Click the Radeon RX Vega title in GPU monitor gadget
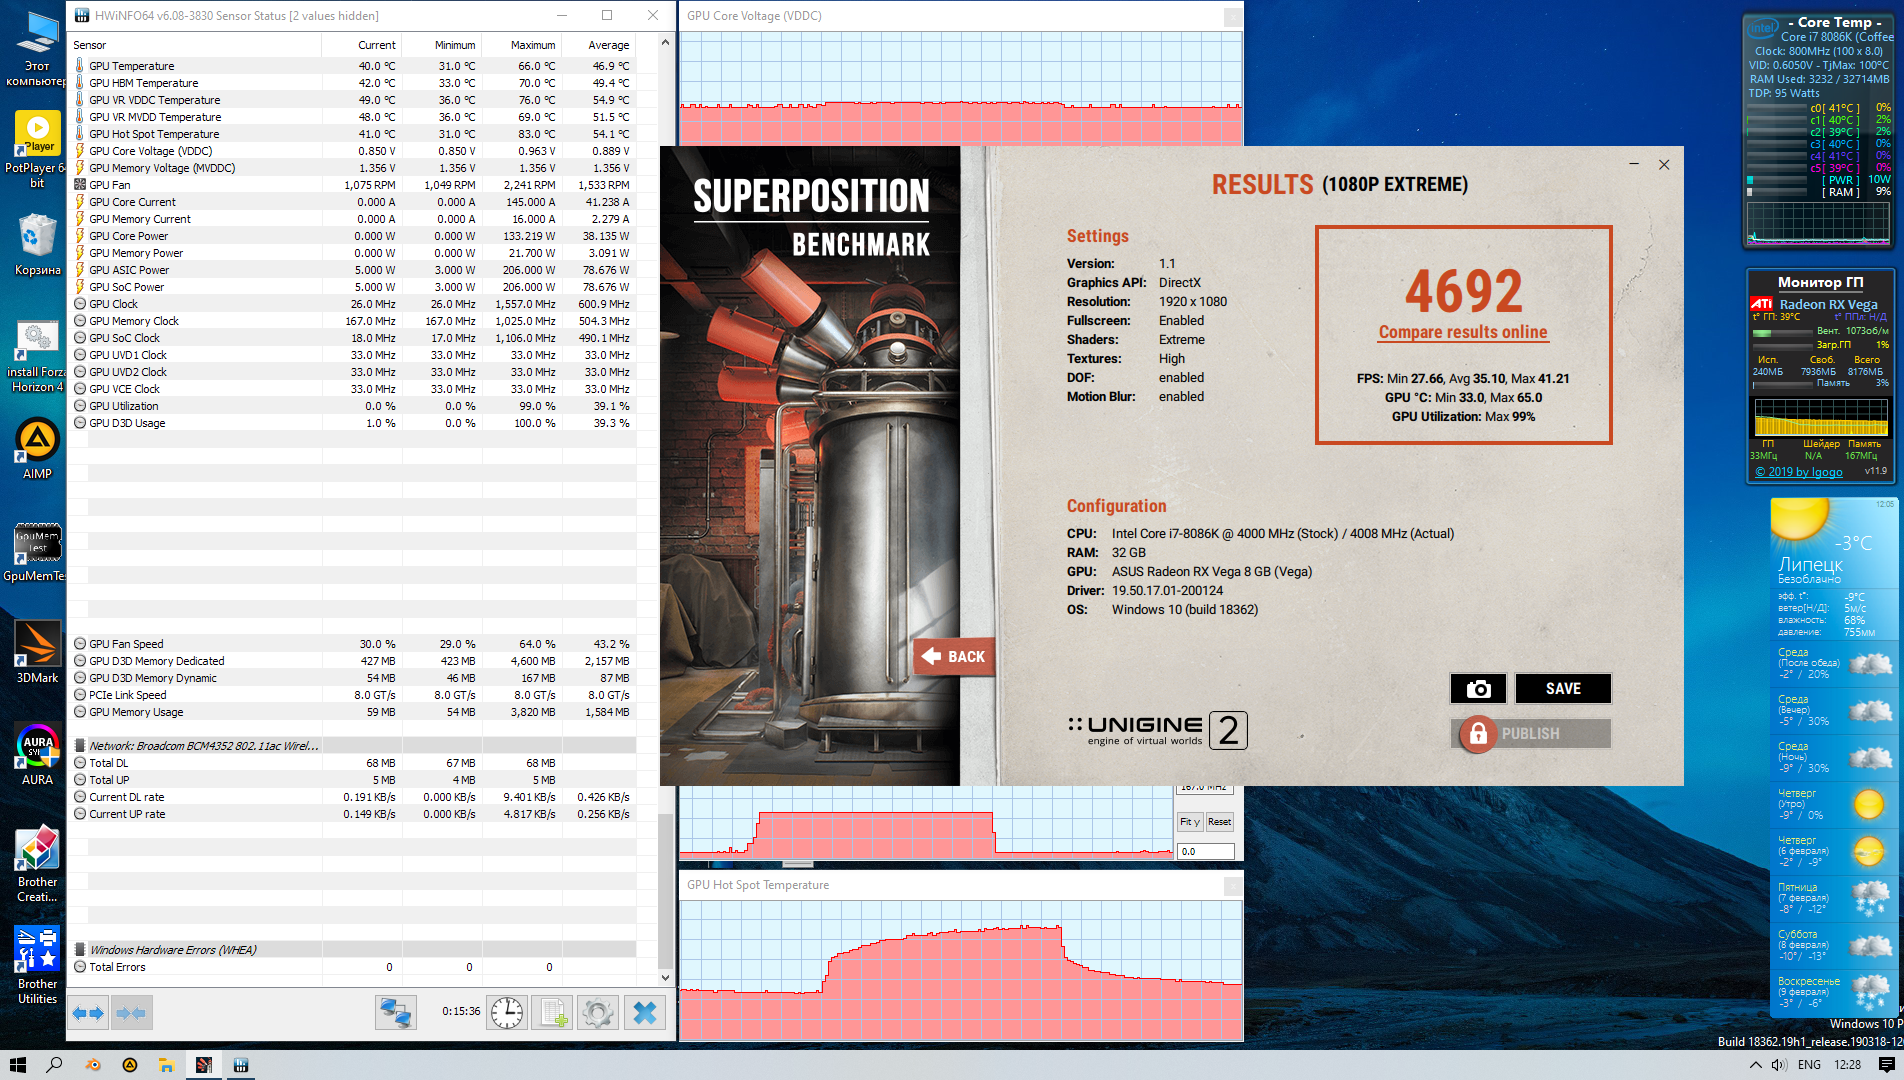The height and width of the screenshot is (1080, 1904). point(1828,304)
